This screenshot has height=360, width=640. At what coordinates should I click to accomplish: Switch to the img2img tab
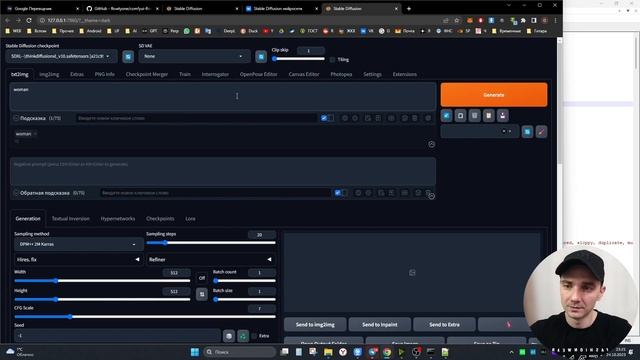pyautogui.click(x=49, y=74)
